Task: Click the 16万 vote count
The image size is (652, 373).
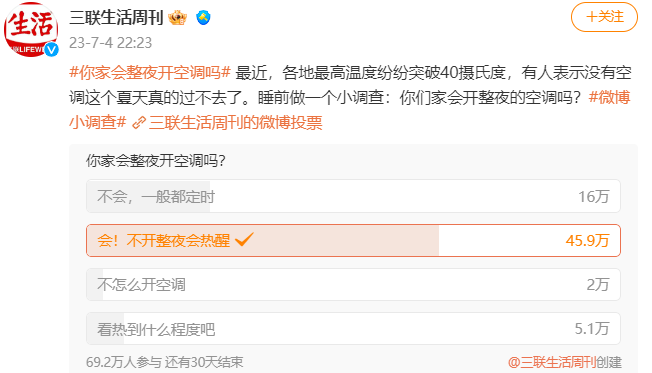Action: [x=594, y=196]
